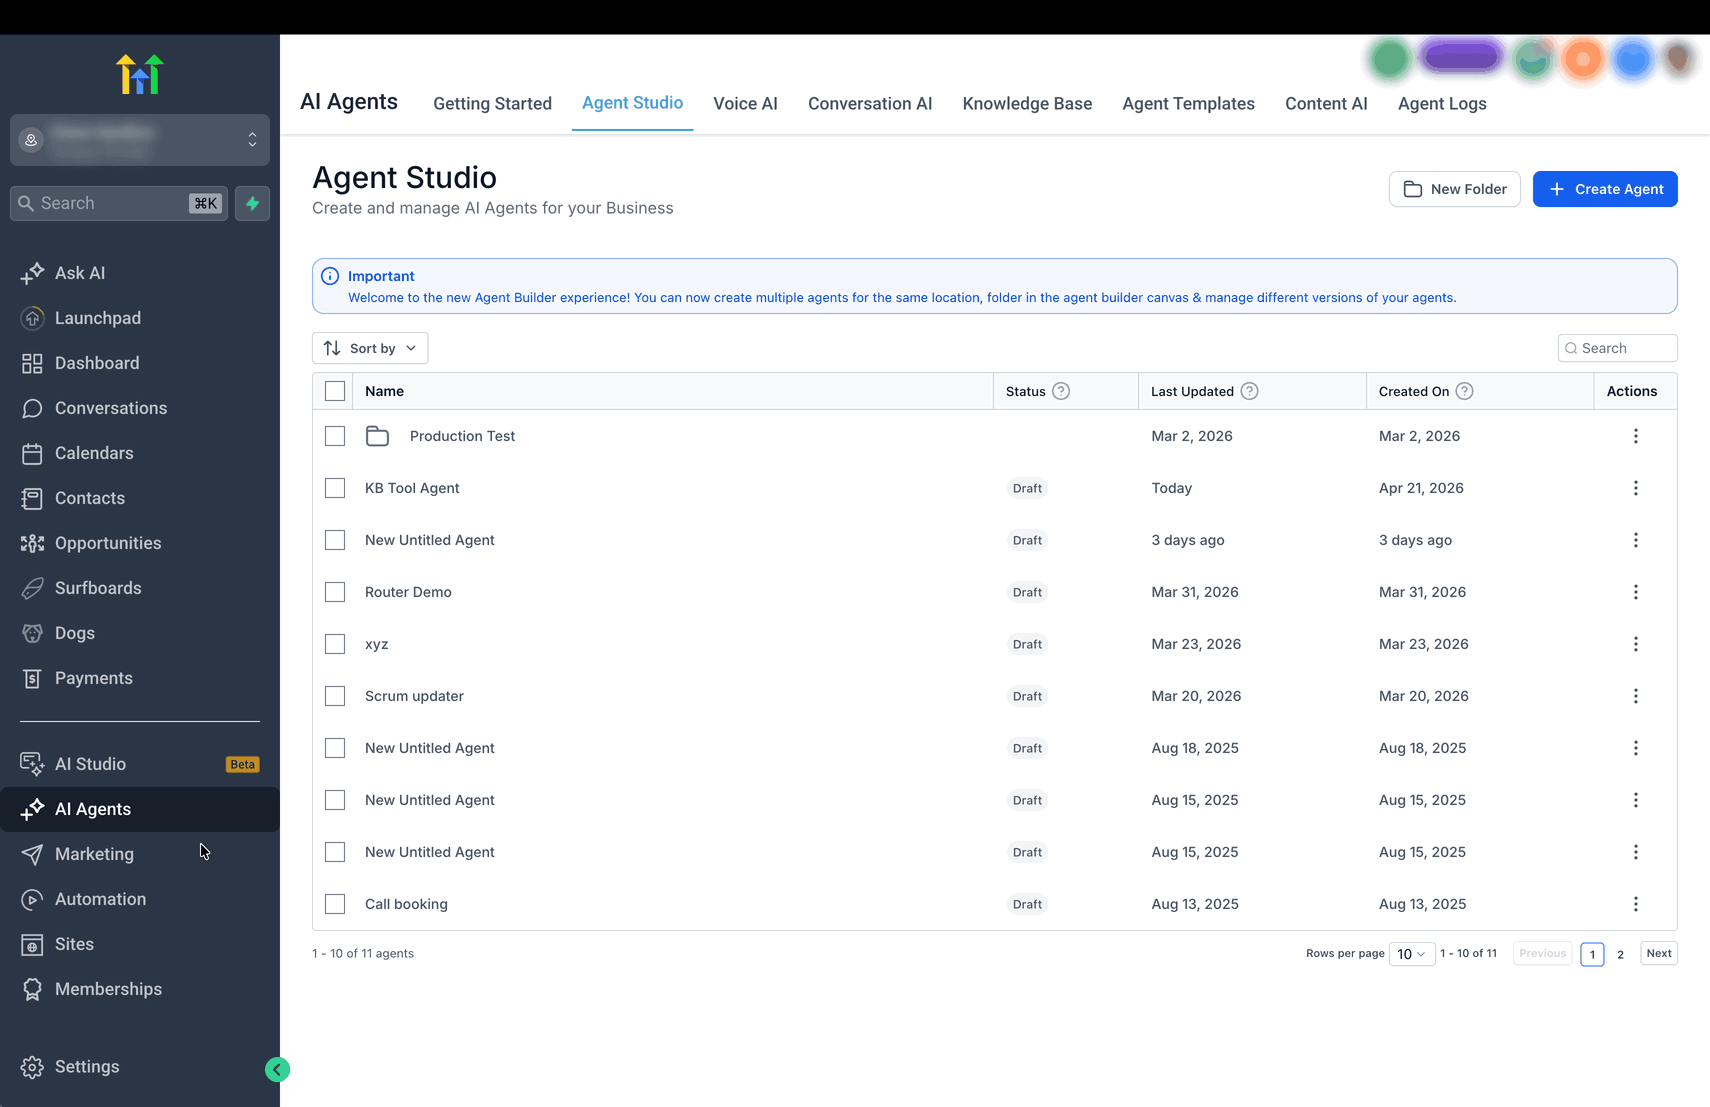The height and width of the screenshot is (1107, 1710).
Task: Switch to Voice AI tab
Action: click(745, 104)
